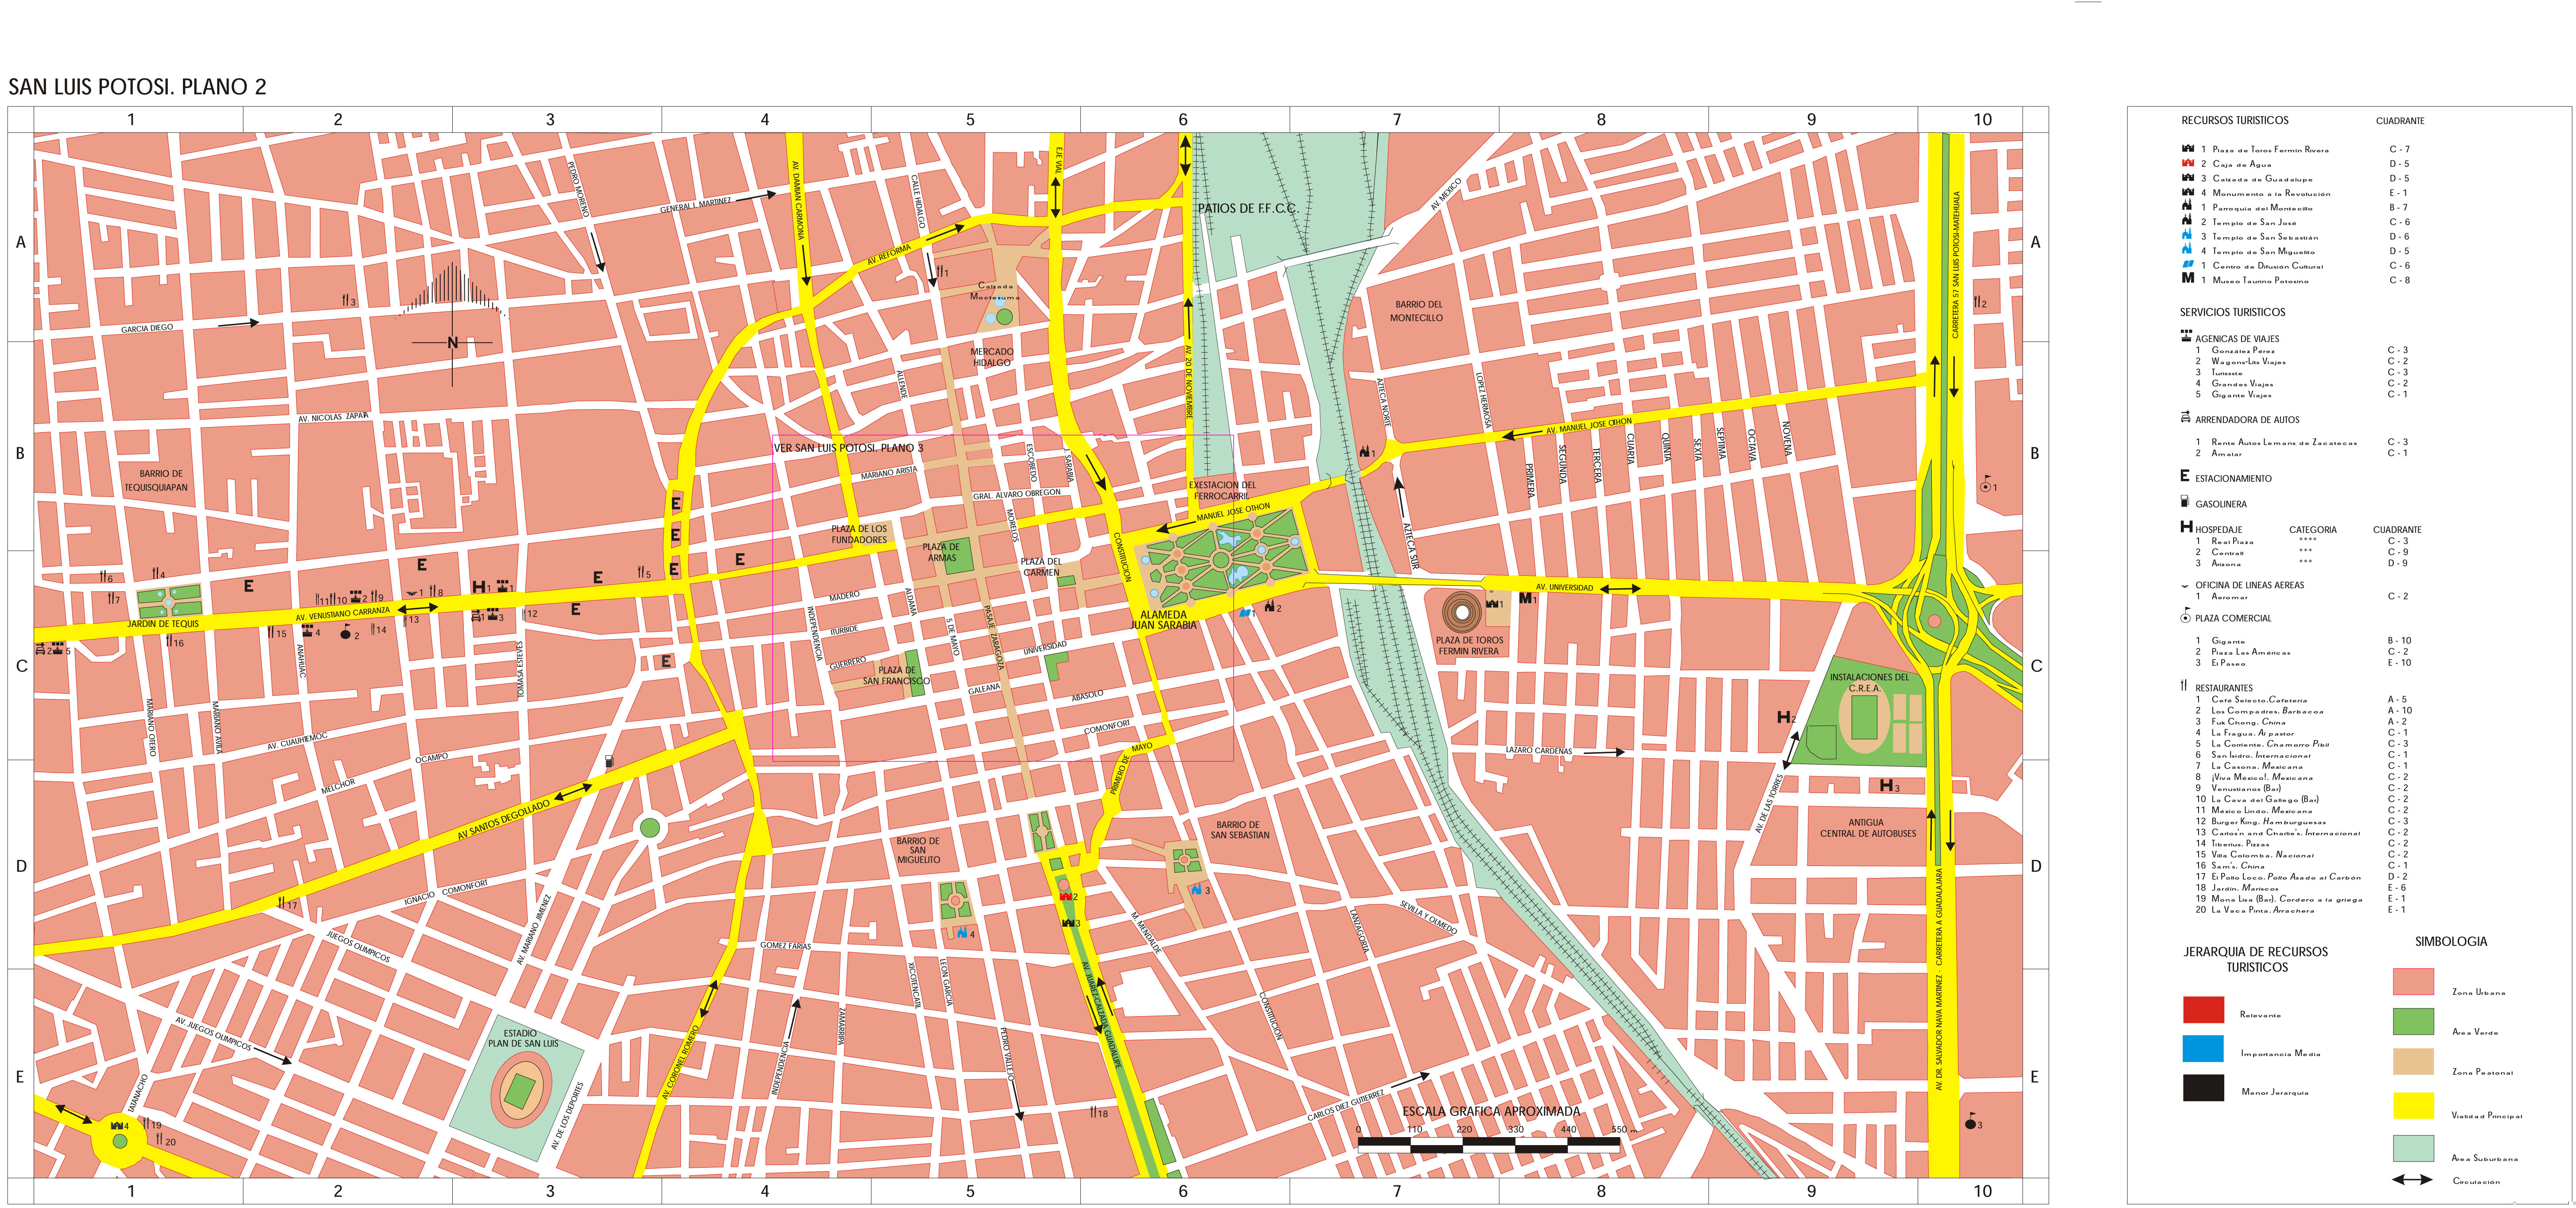
Task: Click the 'LAZARO CARDENAS' street label
Action: pos(1539,750)
